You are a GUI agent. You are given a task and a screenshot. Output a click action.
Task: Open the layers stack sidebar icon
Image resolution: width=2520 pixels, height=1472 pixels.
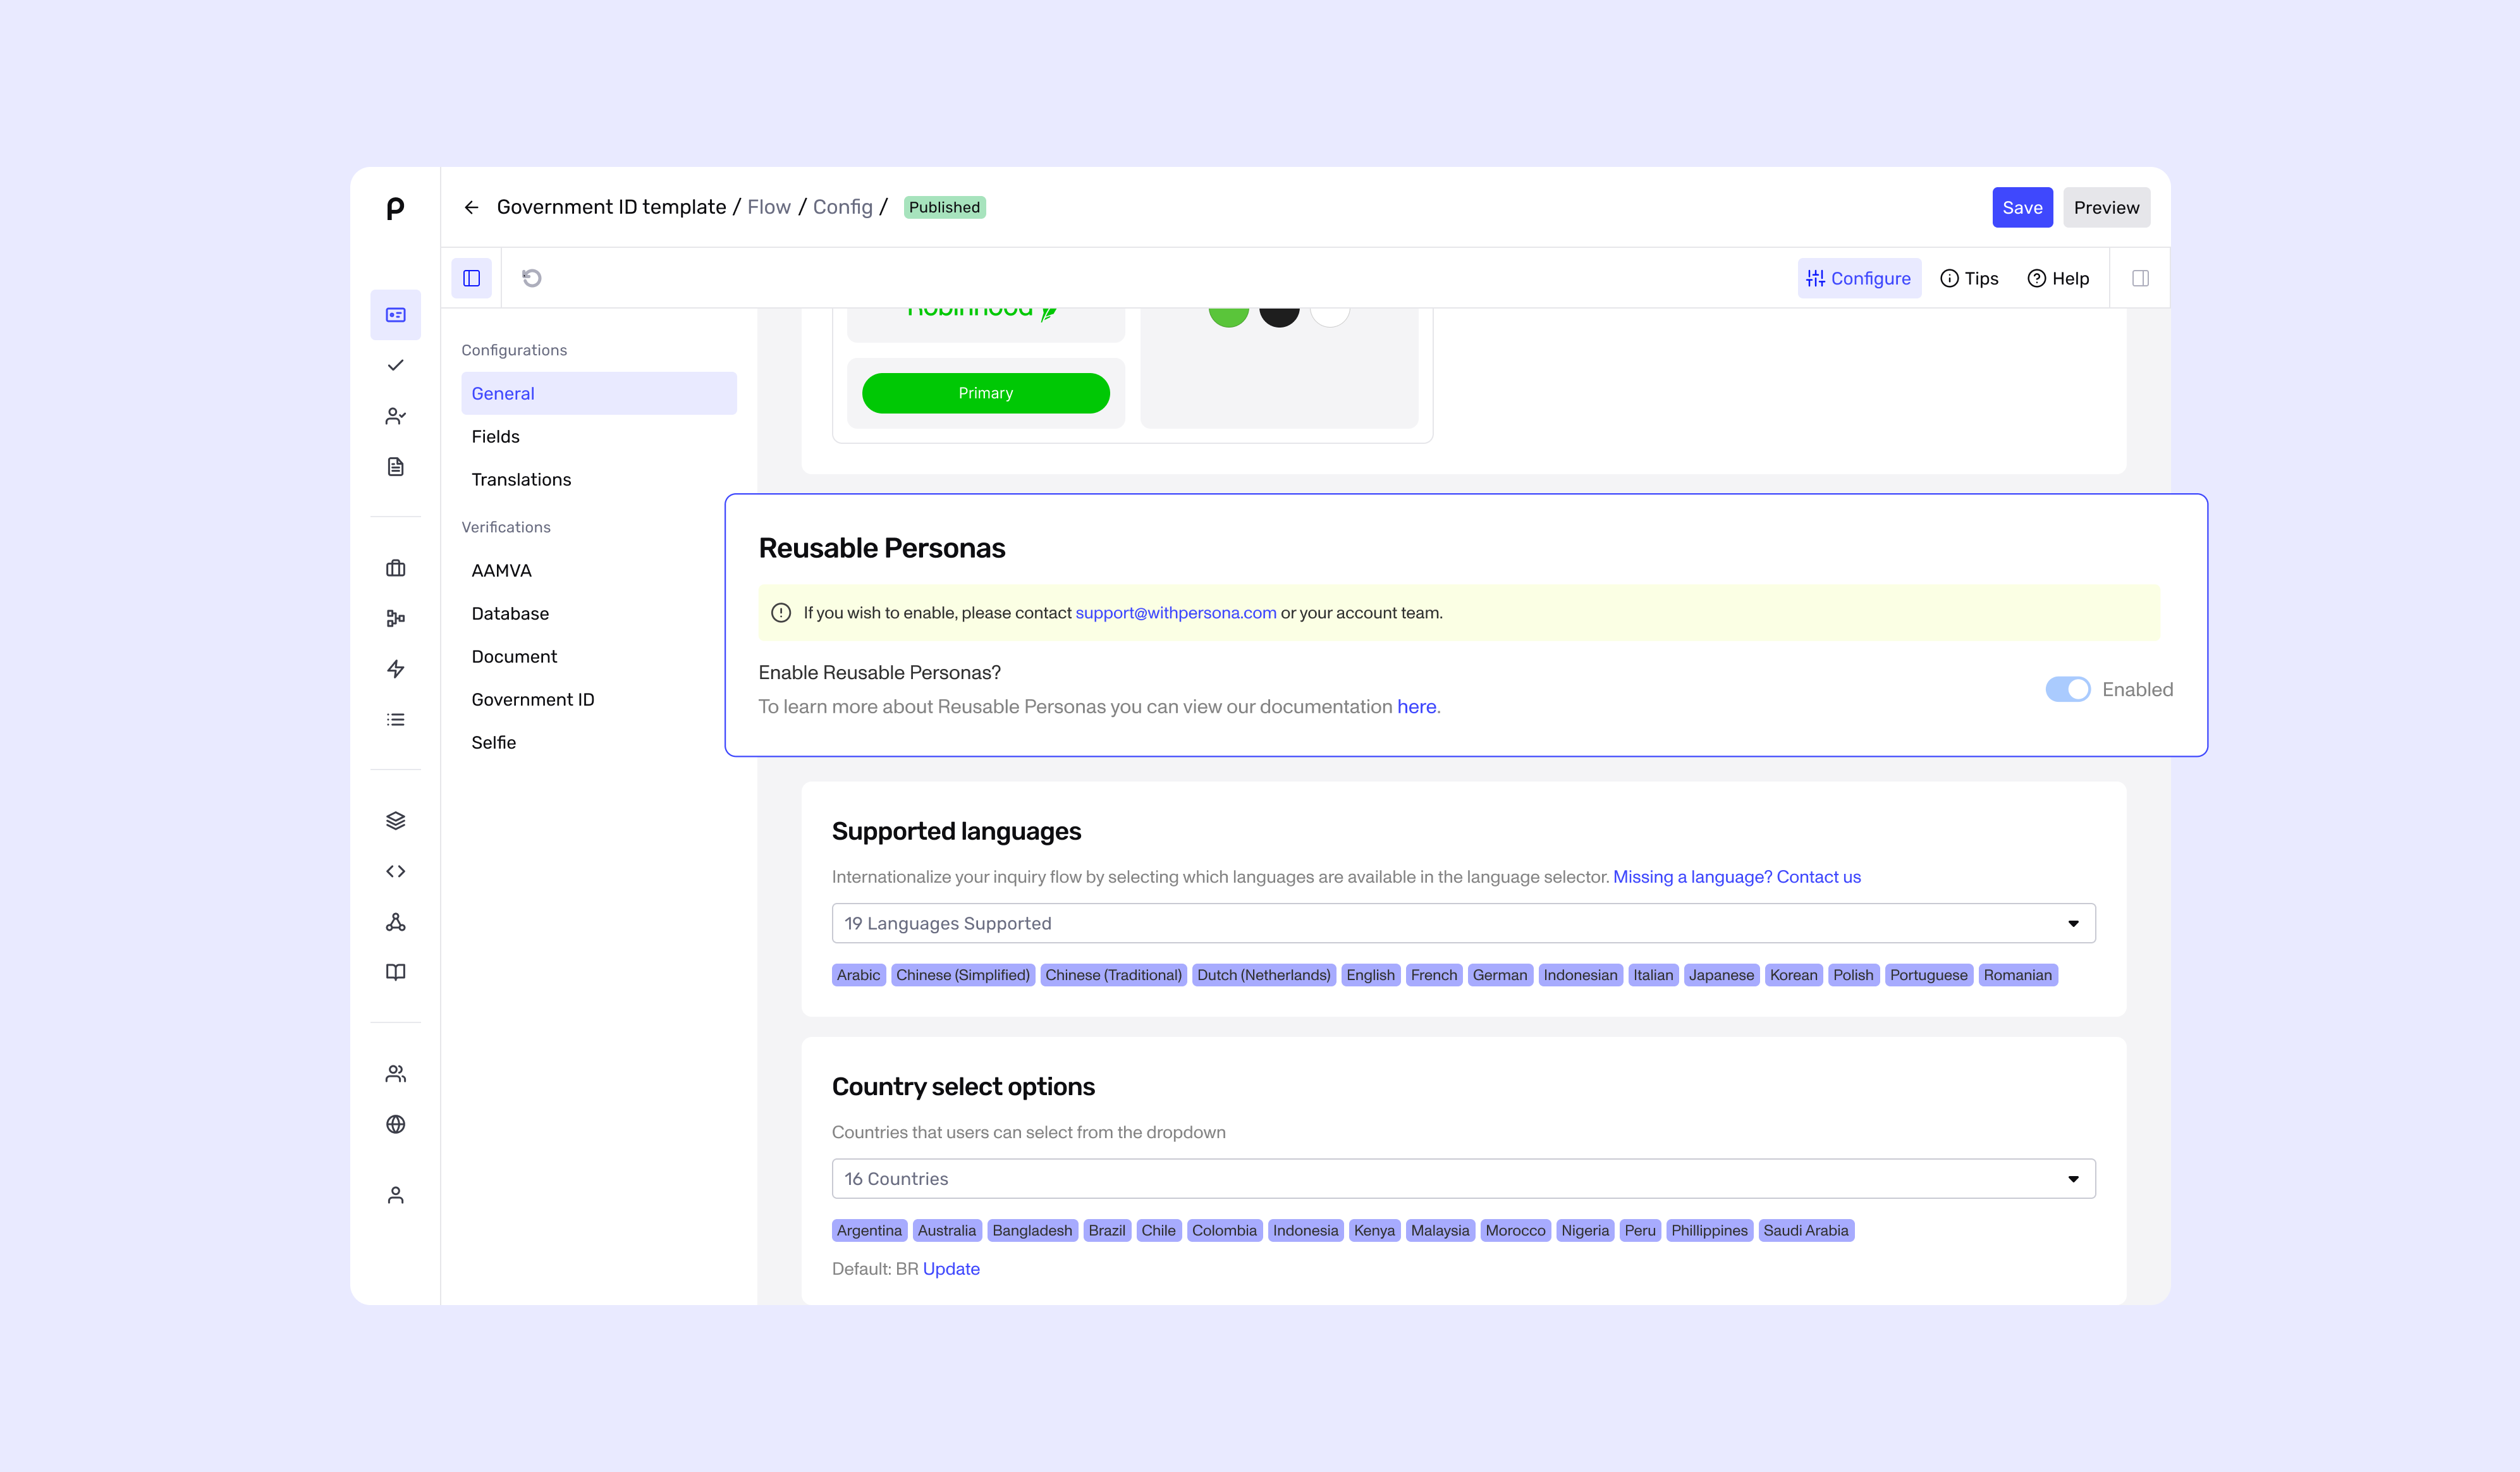point(395,821)
